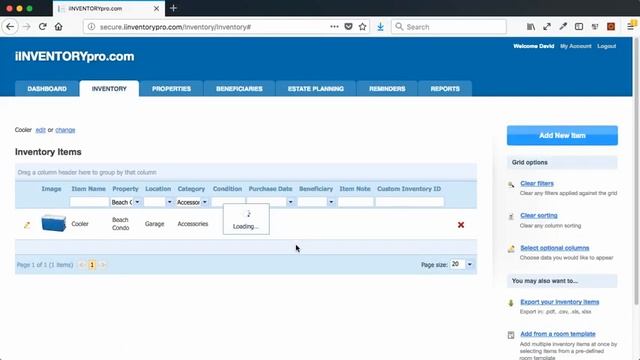Sort by the Purchase Date column header
Image resolution: width=640 pixels, height=360 pixels.
[270, 189]
